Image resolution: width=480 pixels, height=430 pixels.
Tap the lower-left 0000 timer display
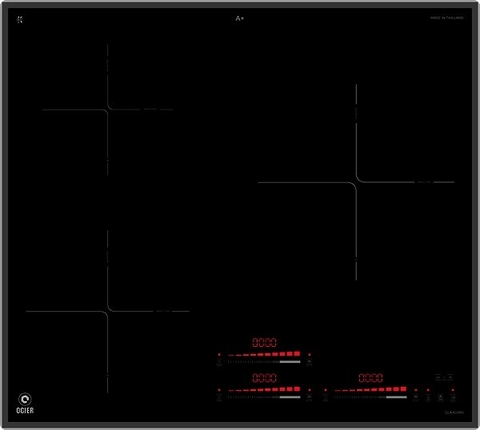click(264, 378)
